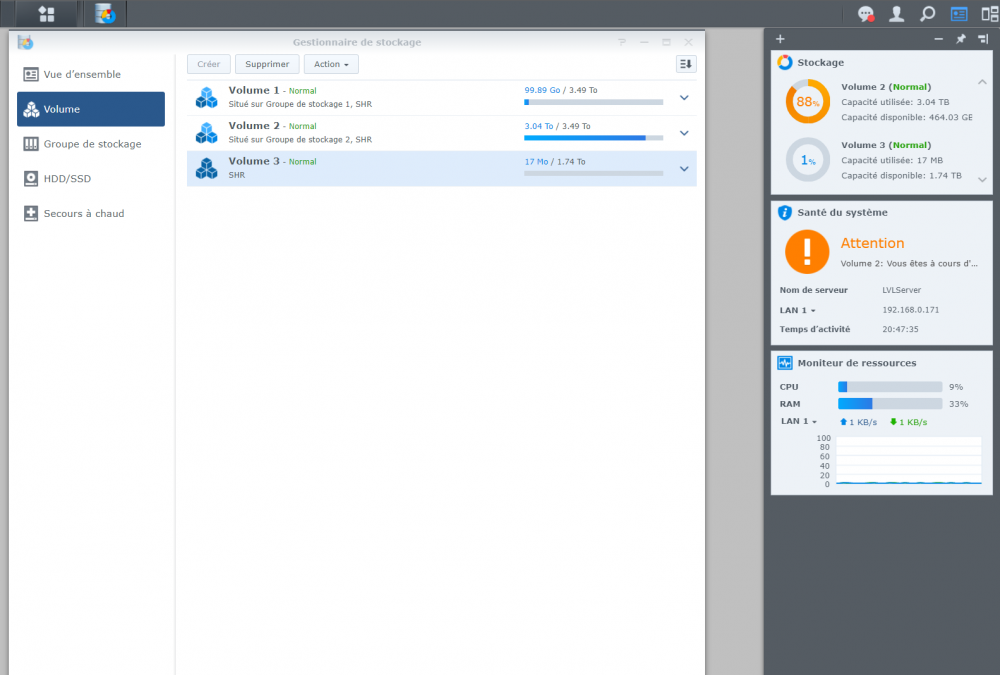Open the notifications chat bubble icon
This screenshot has height=675, width=1000.
tap(866, 14)
